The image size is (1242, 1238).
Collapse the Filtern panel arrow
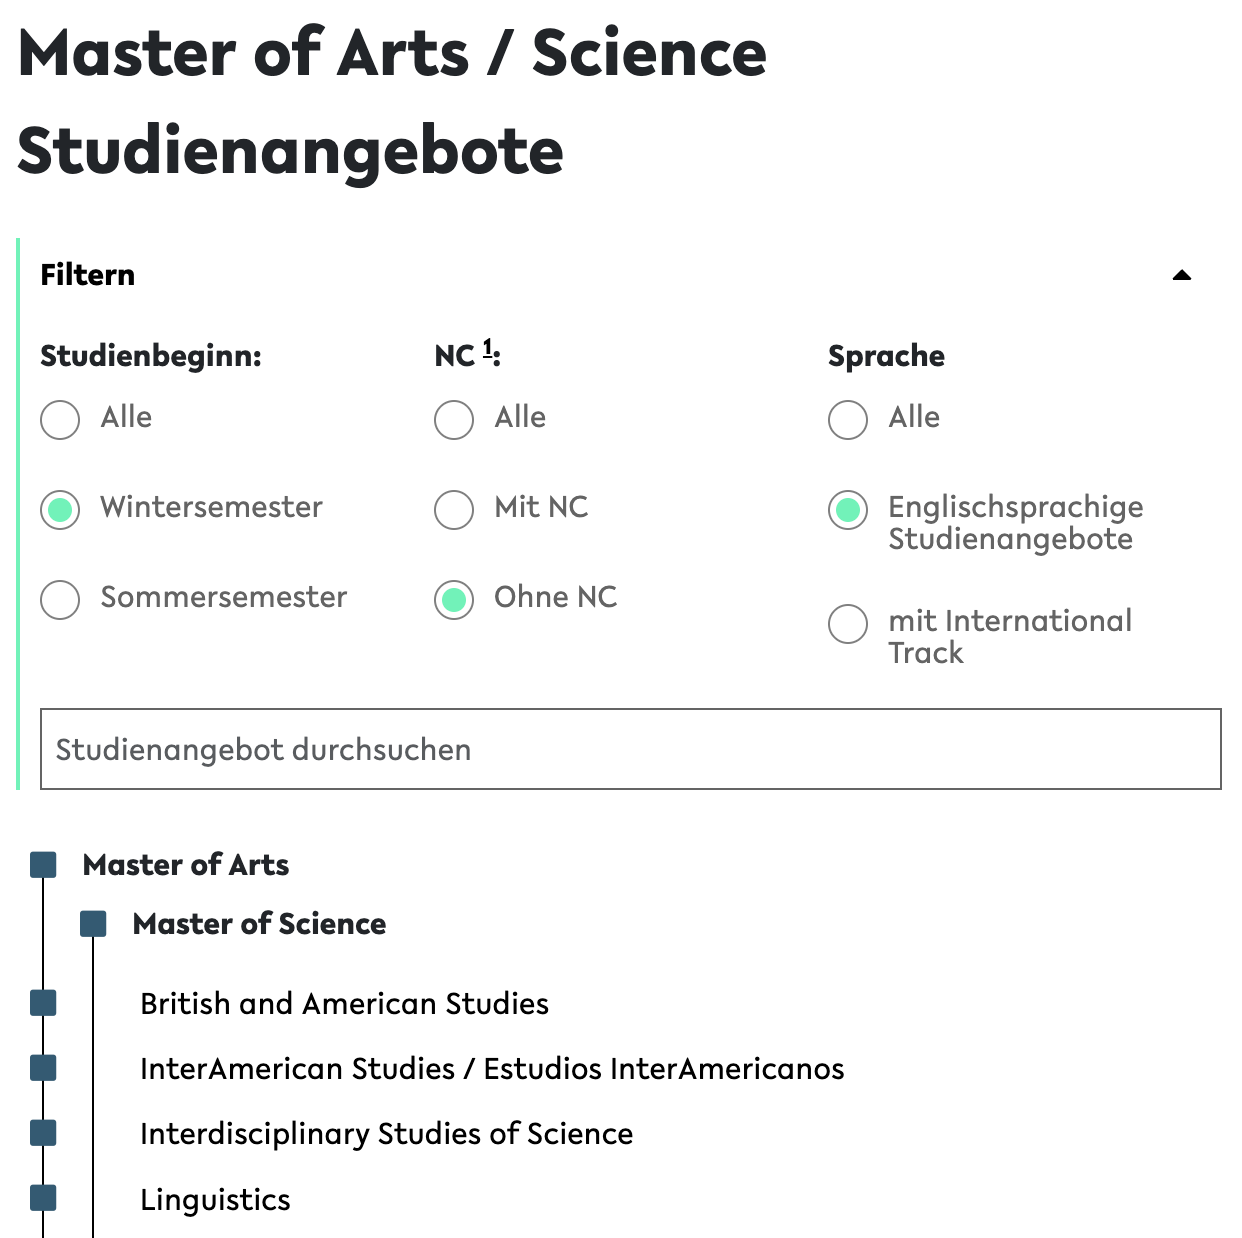[1181, 275]
